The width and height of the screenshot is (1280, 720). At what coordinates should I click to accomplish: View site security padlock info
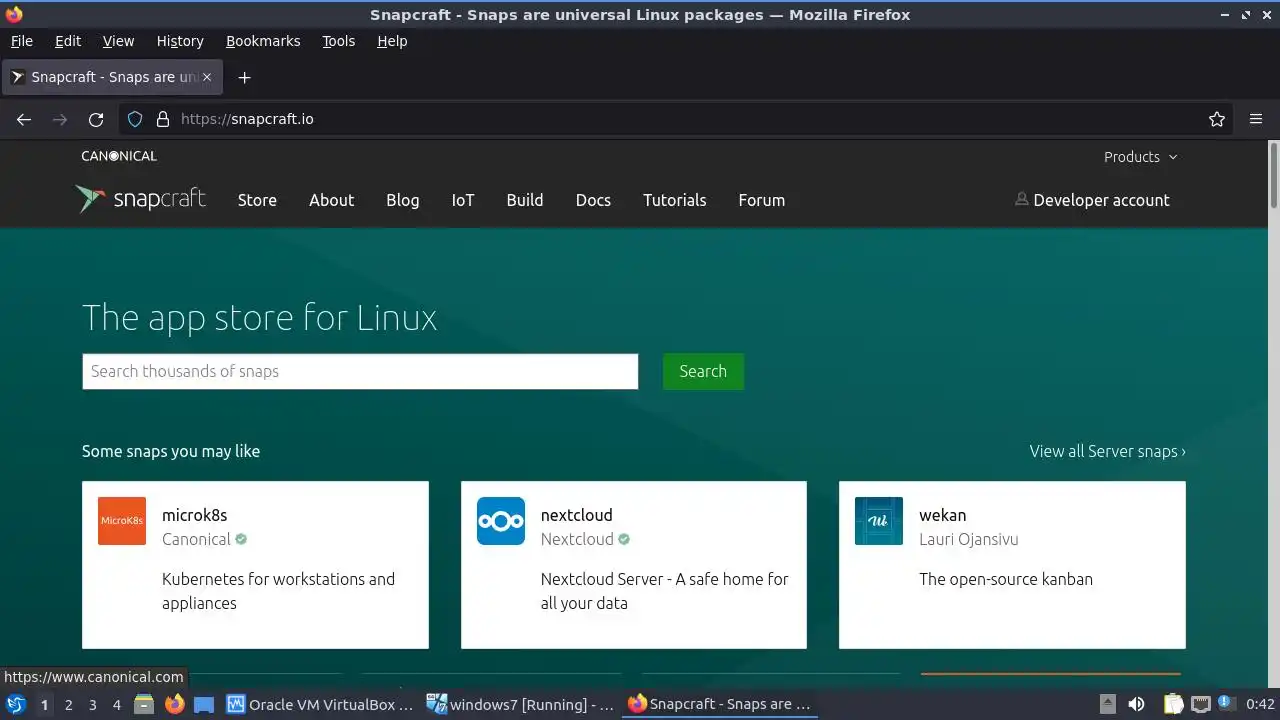pos(163,119)
